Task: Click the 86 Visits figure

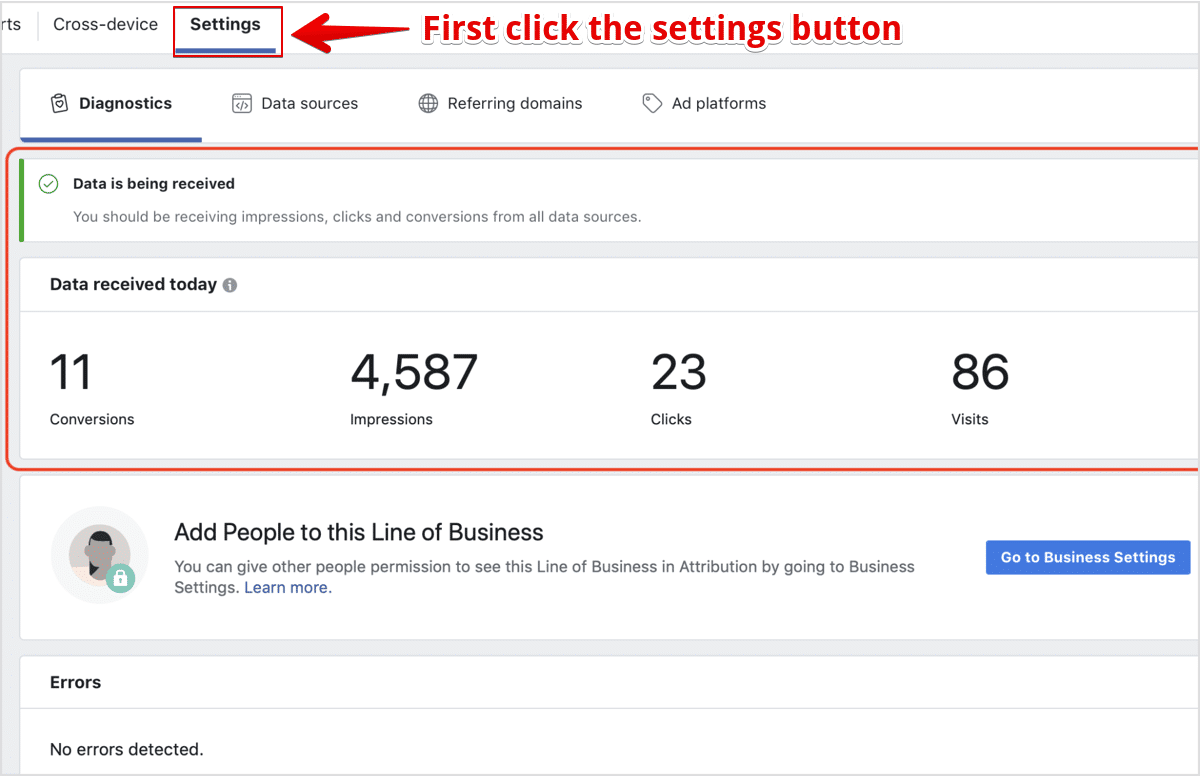Action: pos(980,372)
